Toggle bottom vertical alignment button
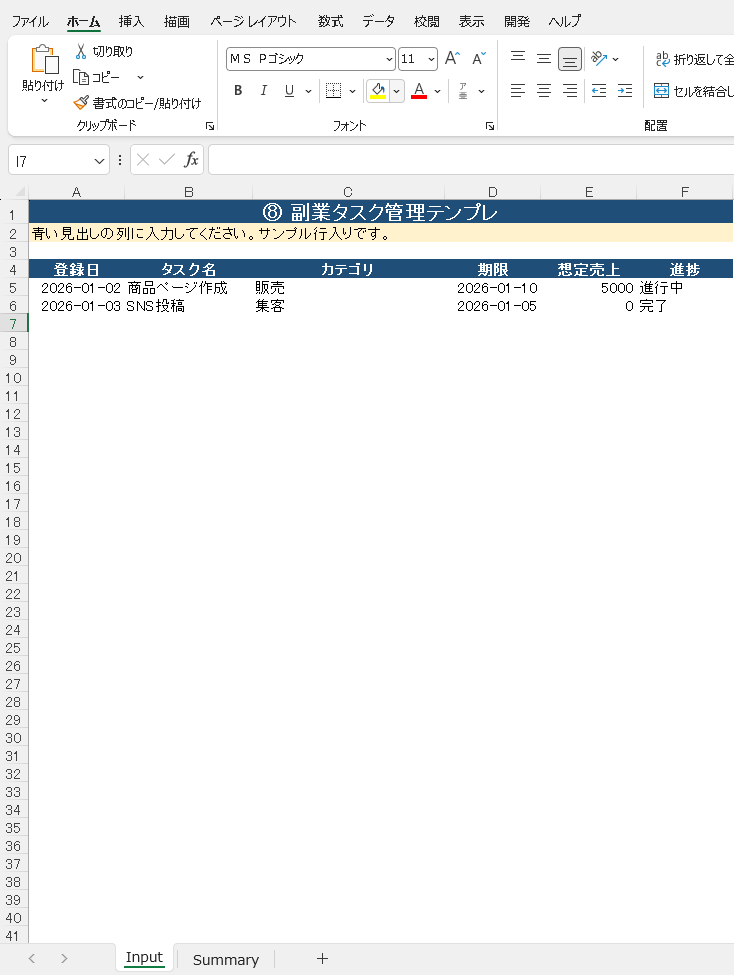Image resolution: width=734 pixels, height=975 pixels. pyautogui.click(x=570, y=59)
